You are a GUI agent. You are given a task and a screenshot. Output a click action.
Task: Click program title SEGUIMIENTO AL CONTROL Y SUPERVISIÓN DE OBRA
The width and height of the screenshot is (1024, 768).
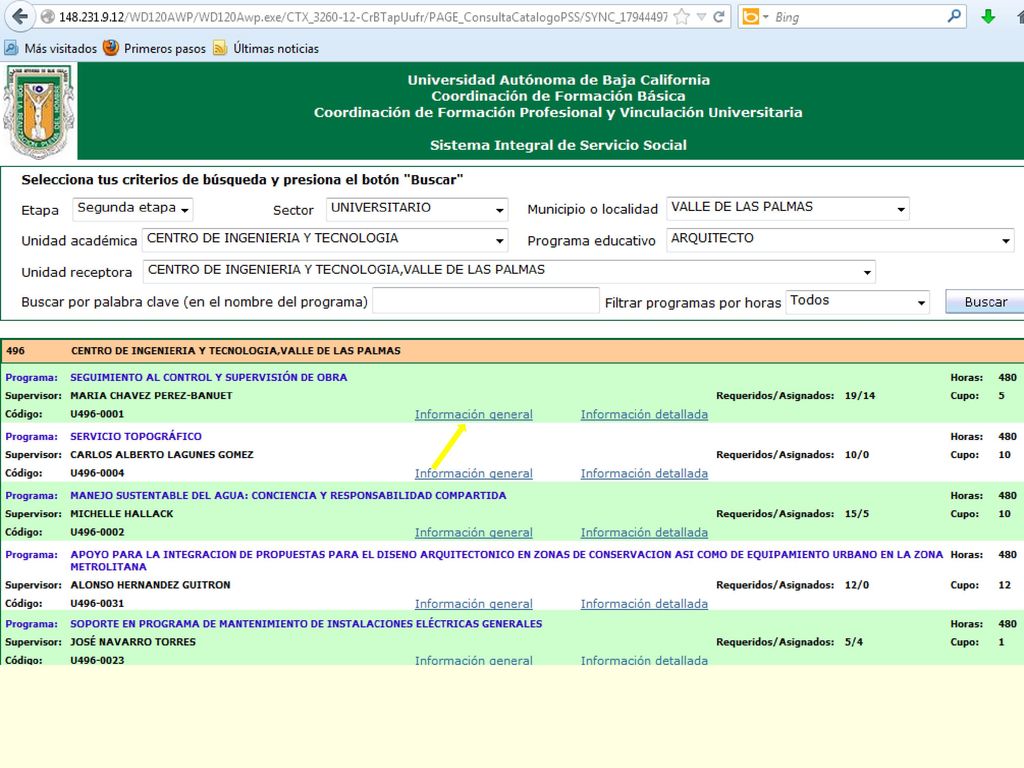tap(208, 377)
